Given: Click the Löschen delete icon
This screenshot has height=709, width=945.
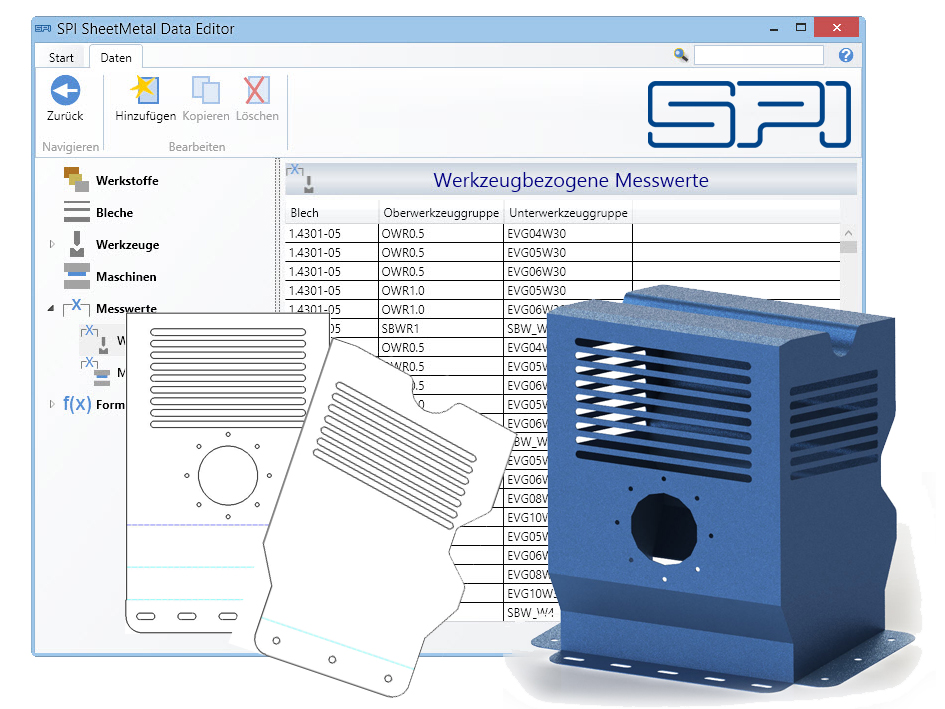Looking at the screenshot, I should pos(257,92).
